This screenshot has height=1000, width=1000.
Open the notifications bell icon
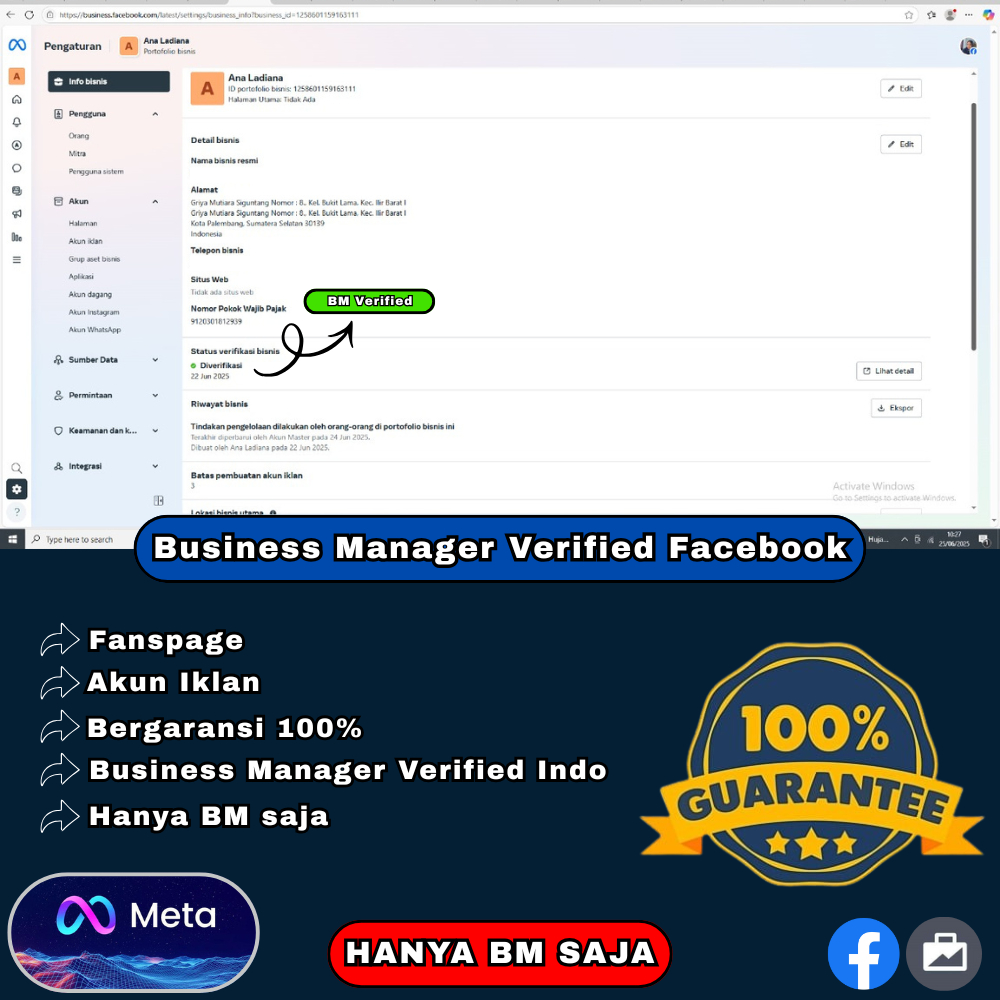[15, 122]
